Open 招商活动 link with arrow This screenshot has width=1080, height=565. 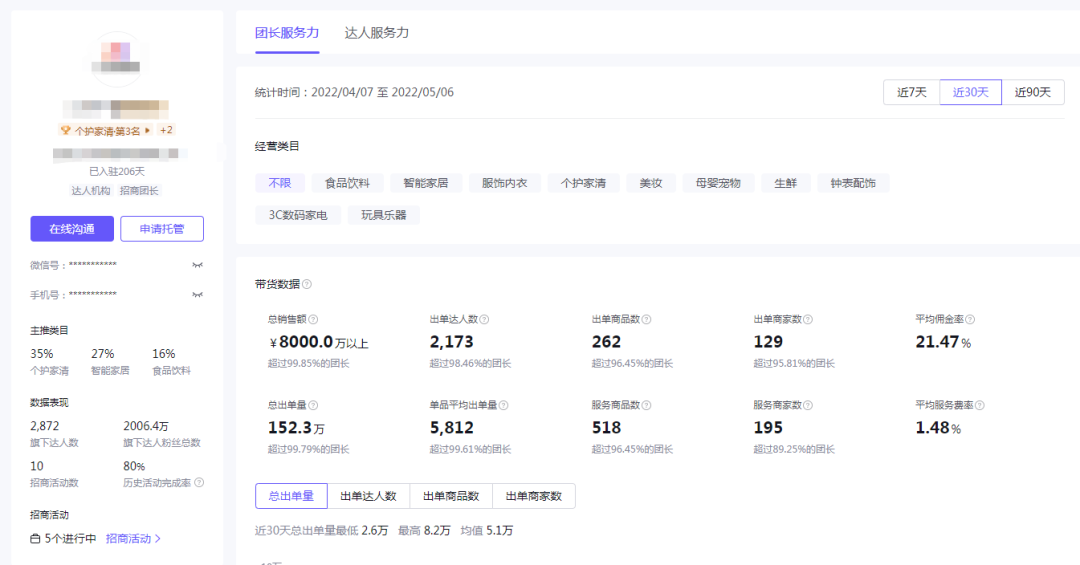pyautogui.click(x=133, y=539)
